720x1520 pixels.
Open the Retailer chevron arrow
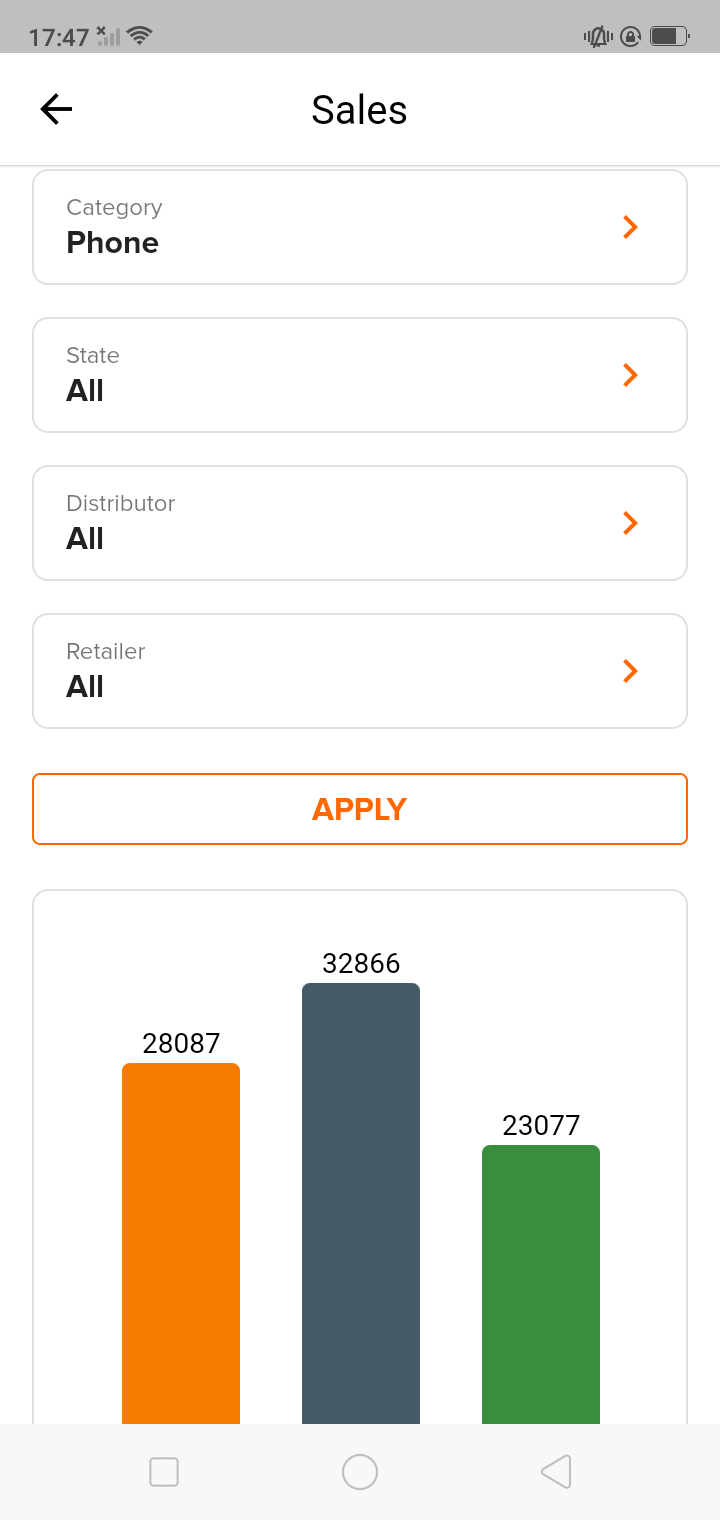coord(630,671)
